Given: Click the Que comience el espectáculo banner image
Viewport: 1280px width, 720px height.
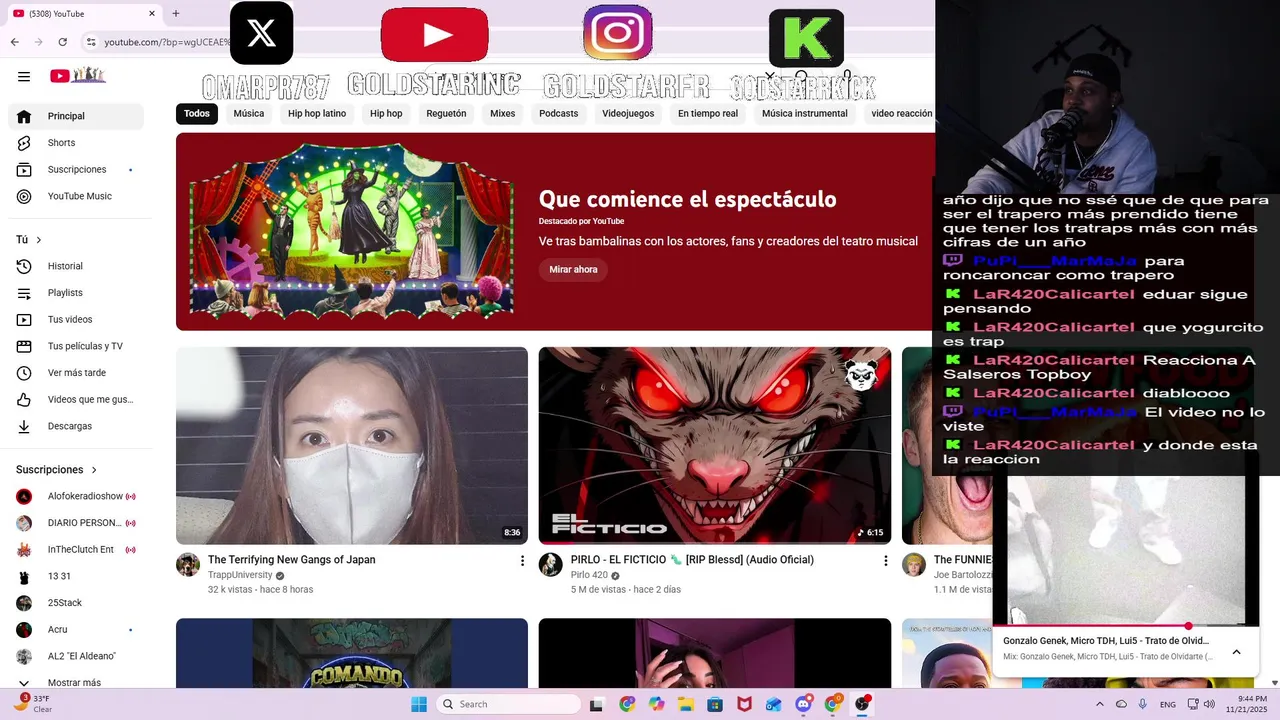Looking at the screenshot, I should point(351,231).
